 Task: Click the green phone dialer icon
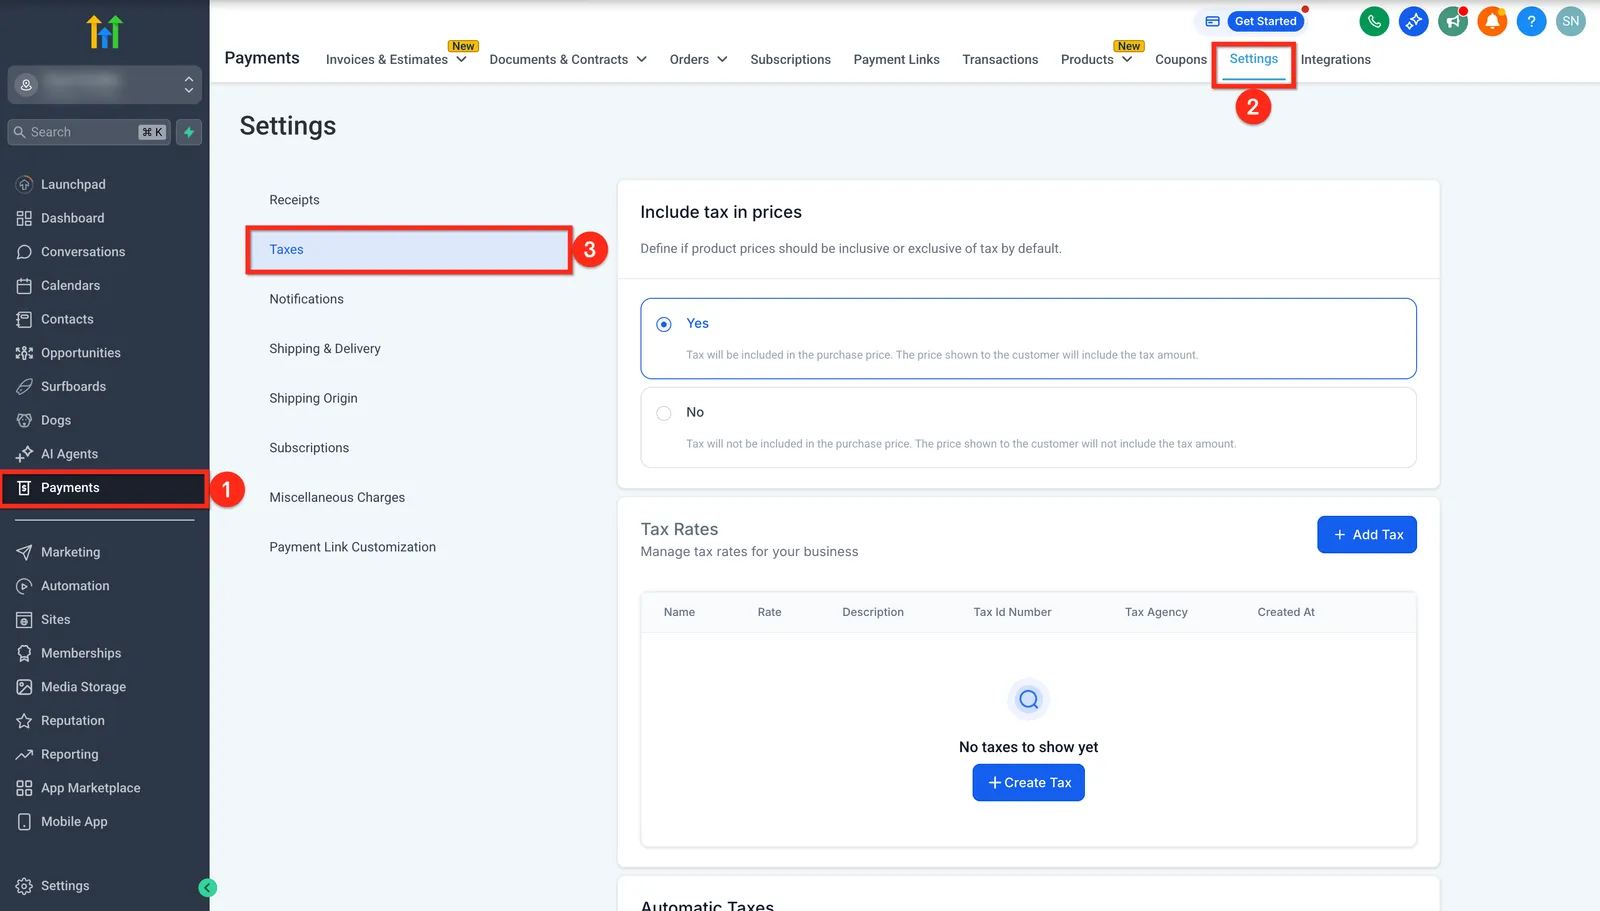point(1374,21)
